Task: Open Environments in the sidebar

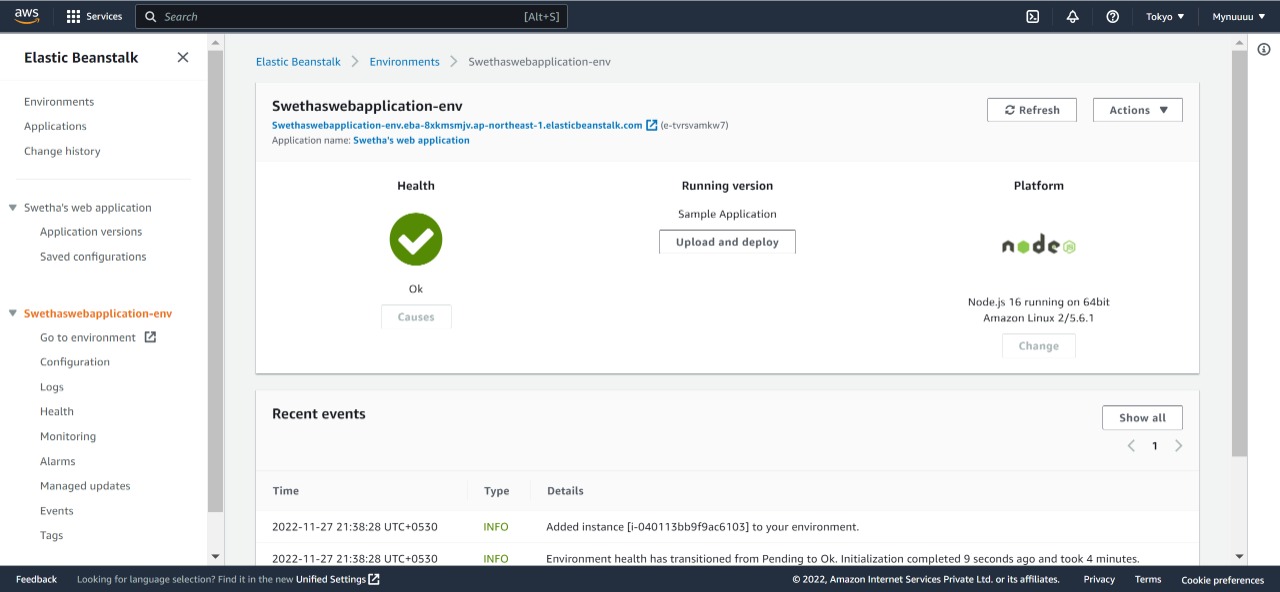Action: pyautogui.click(x=59, y=102)
